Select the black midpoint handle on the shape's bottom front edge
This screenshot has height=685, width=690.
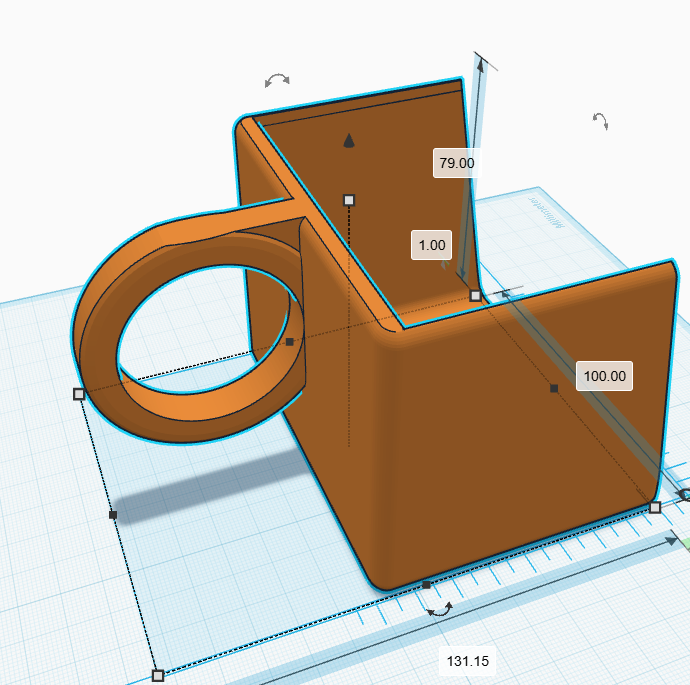pyautogui.click(x=426, y=585)
